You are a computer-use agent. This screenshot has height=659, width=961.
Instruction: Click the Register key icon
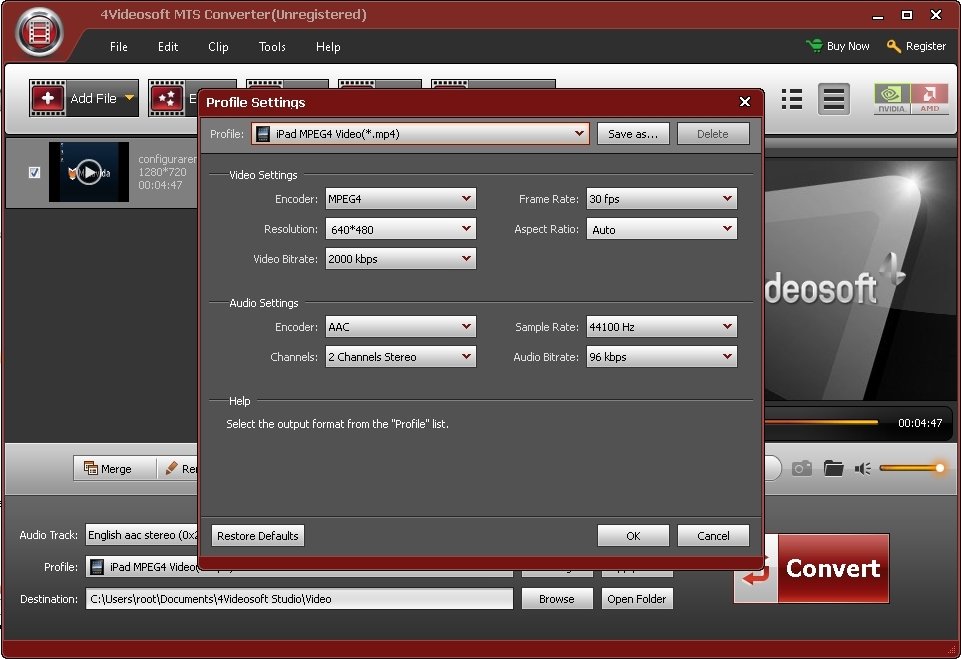[894, 46]
